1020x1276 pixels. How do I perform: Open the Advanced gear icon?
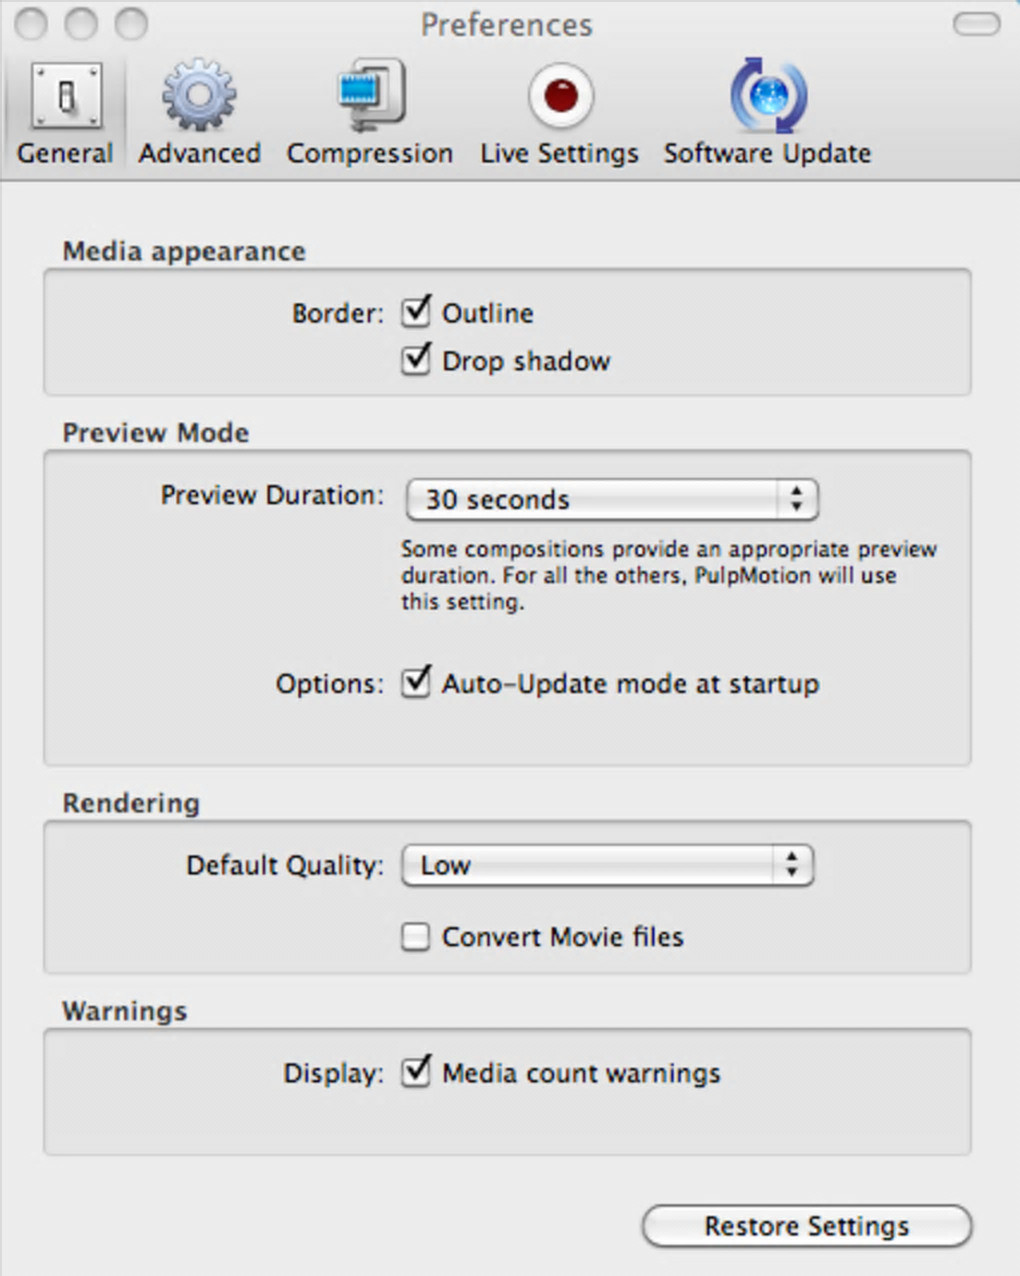(x=199, y=97)
